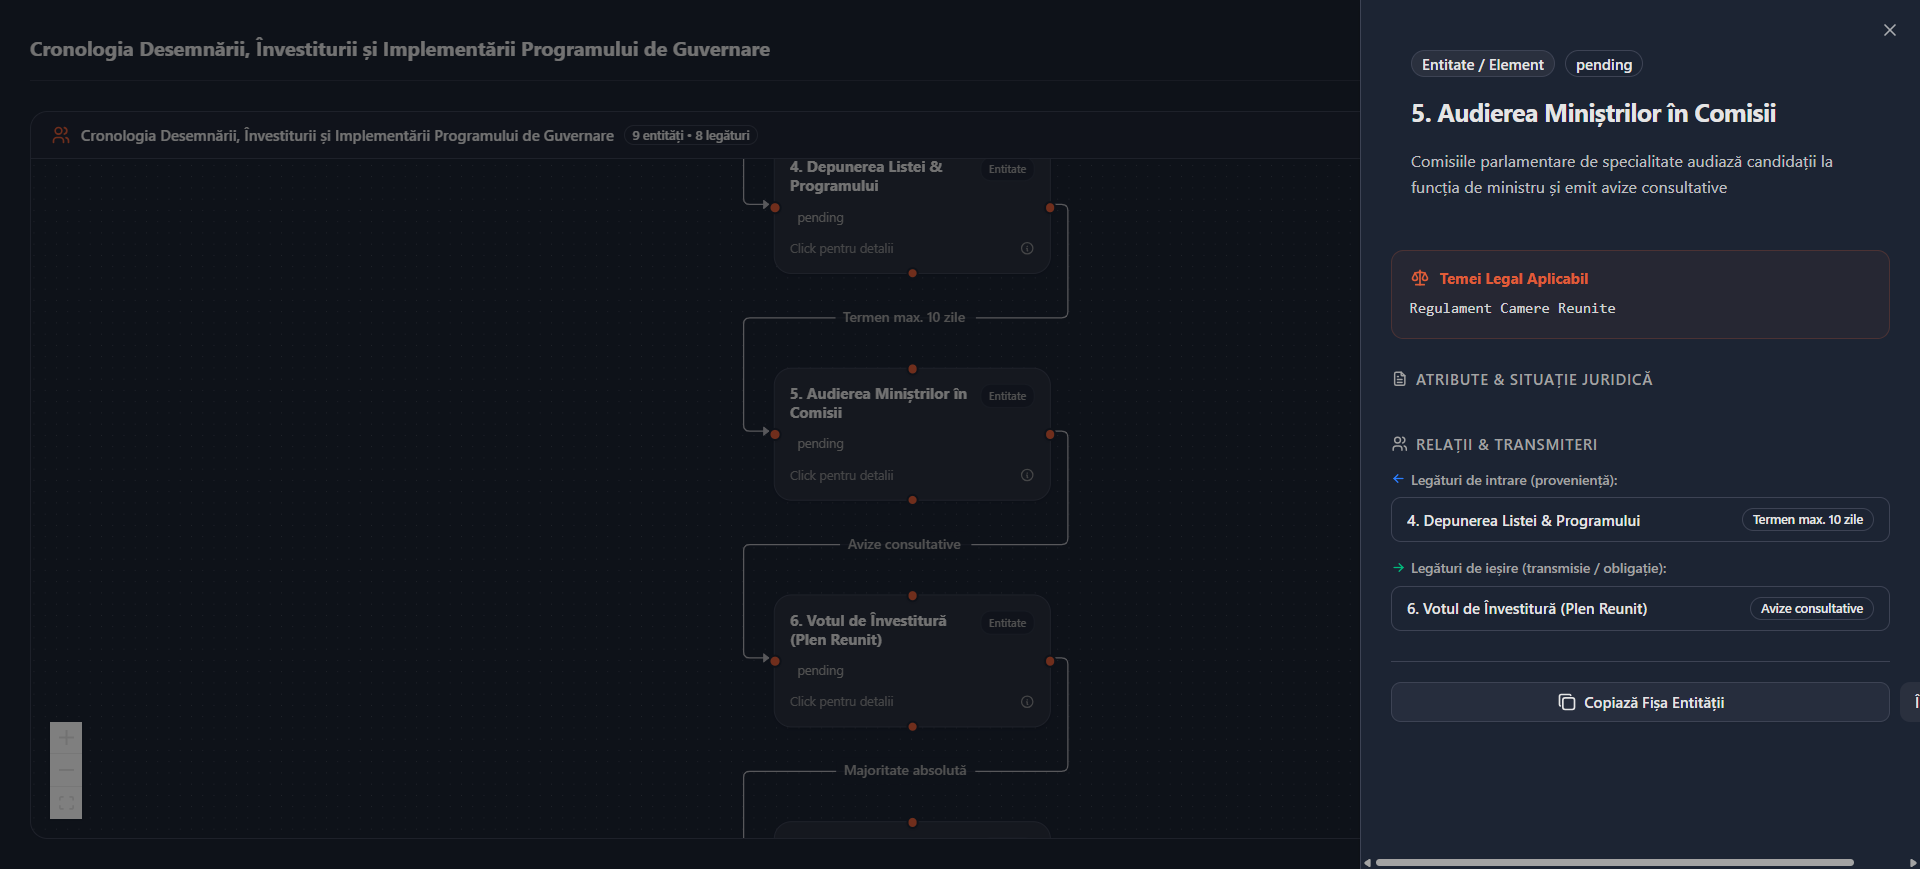Open the info icon on the 5. Audierea Miniștrilor card
This screenshot has height=869, width=1920.
coord(1027,475)
